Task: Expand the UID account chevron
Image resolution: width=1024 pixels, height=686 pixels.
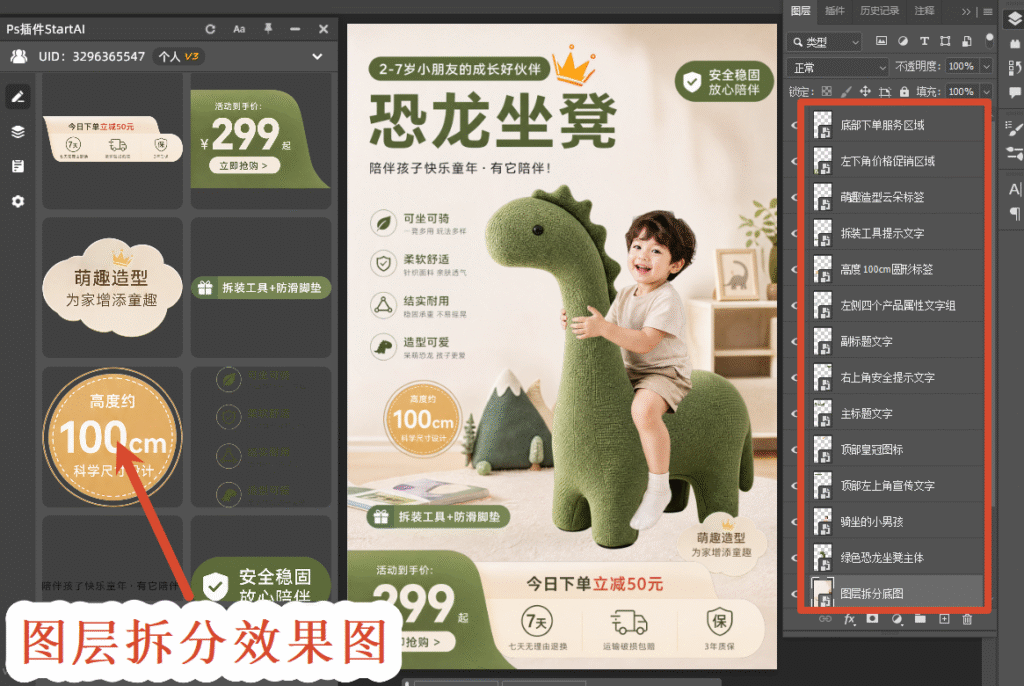Action: tap(317, 56)
